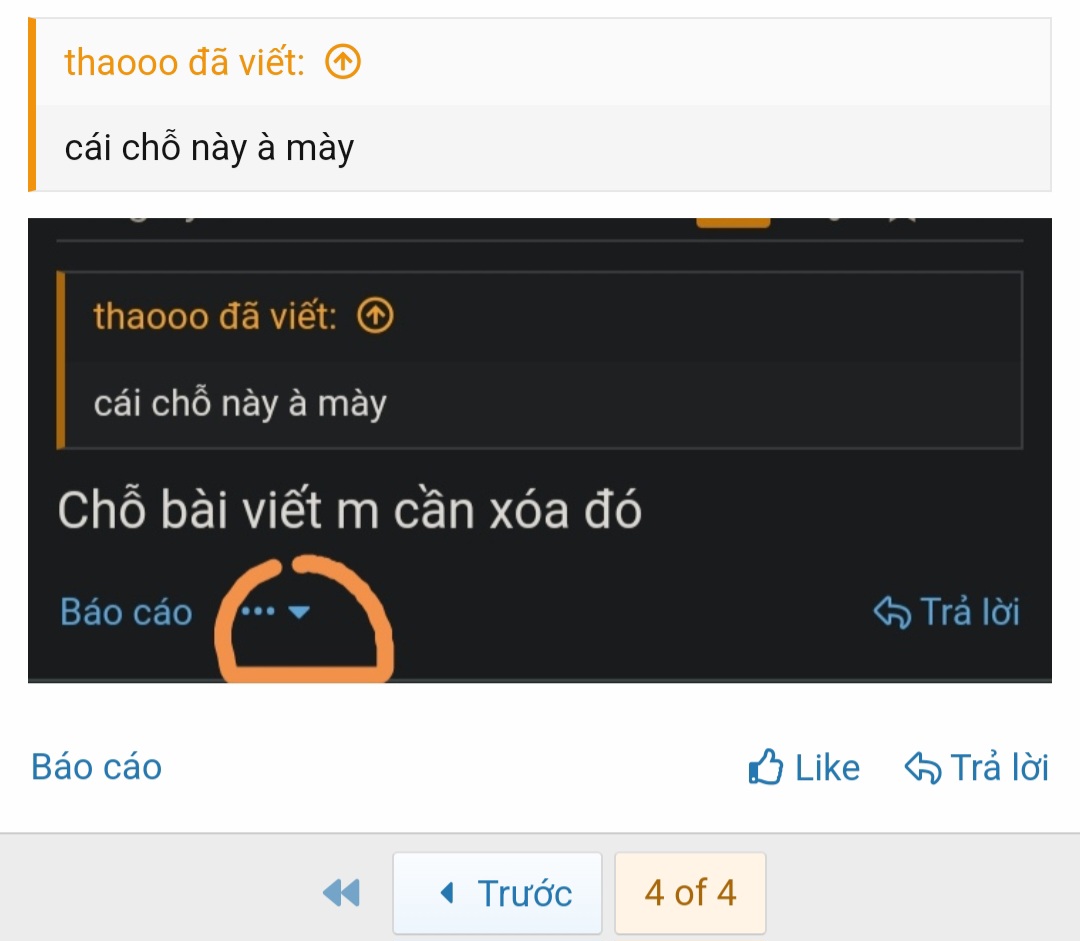Click quoted text 'cái chỗ này à mày' in top box
Screen dimensions: 1080x941
point(209,148)
